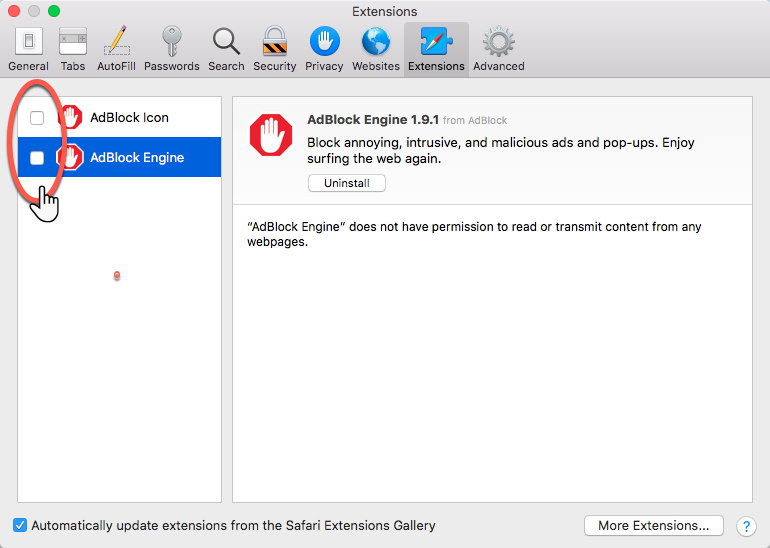Open the Security padlock pane
Image resolution: width=770 pixels, height=548 pixels.
275,49
